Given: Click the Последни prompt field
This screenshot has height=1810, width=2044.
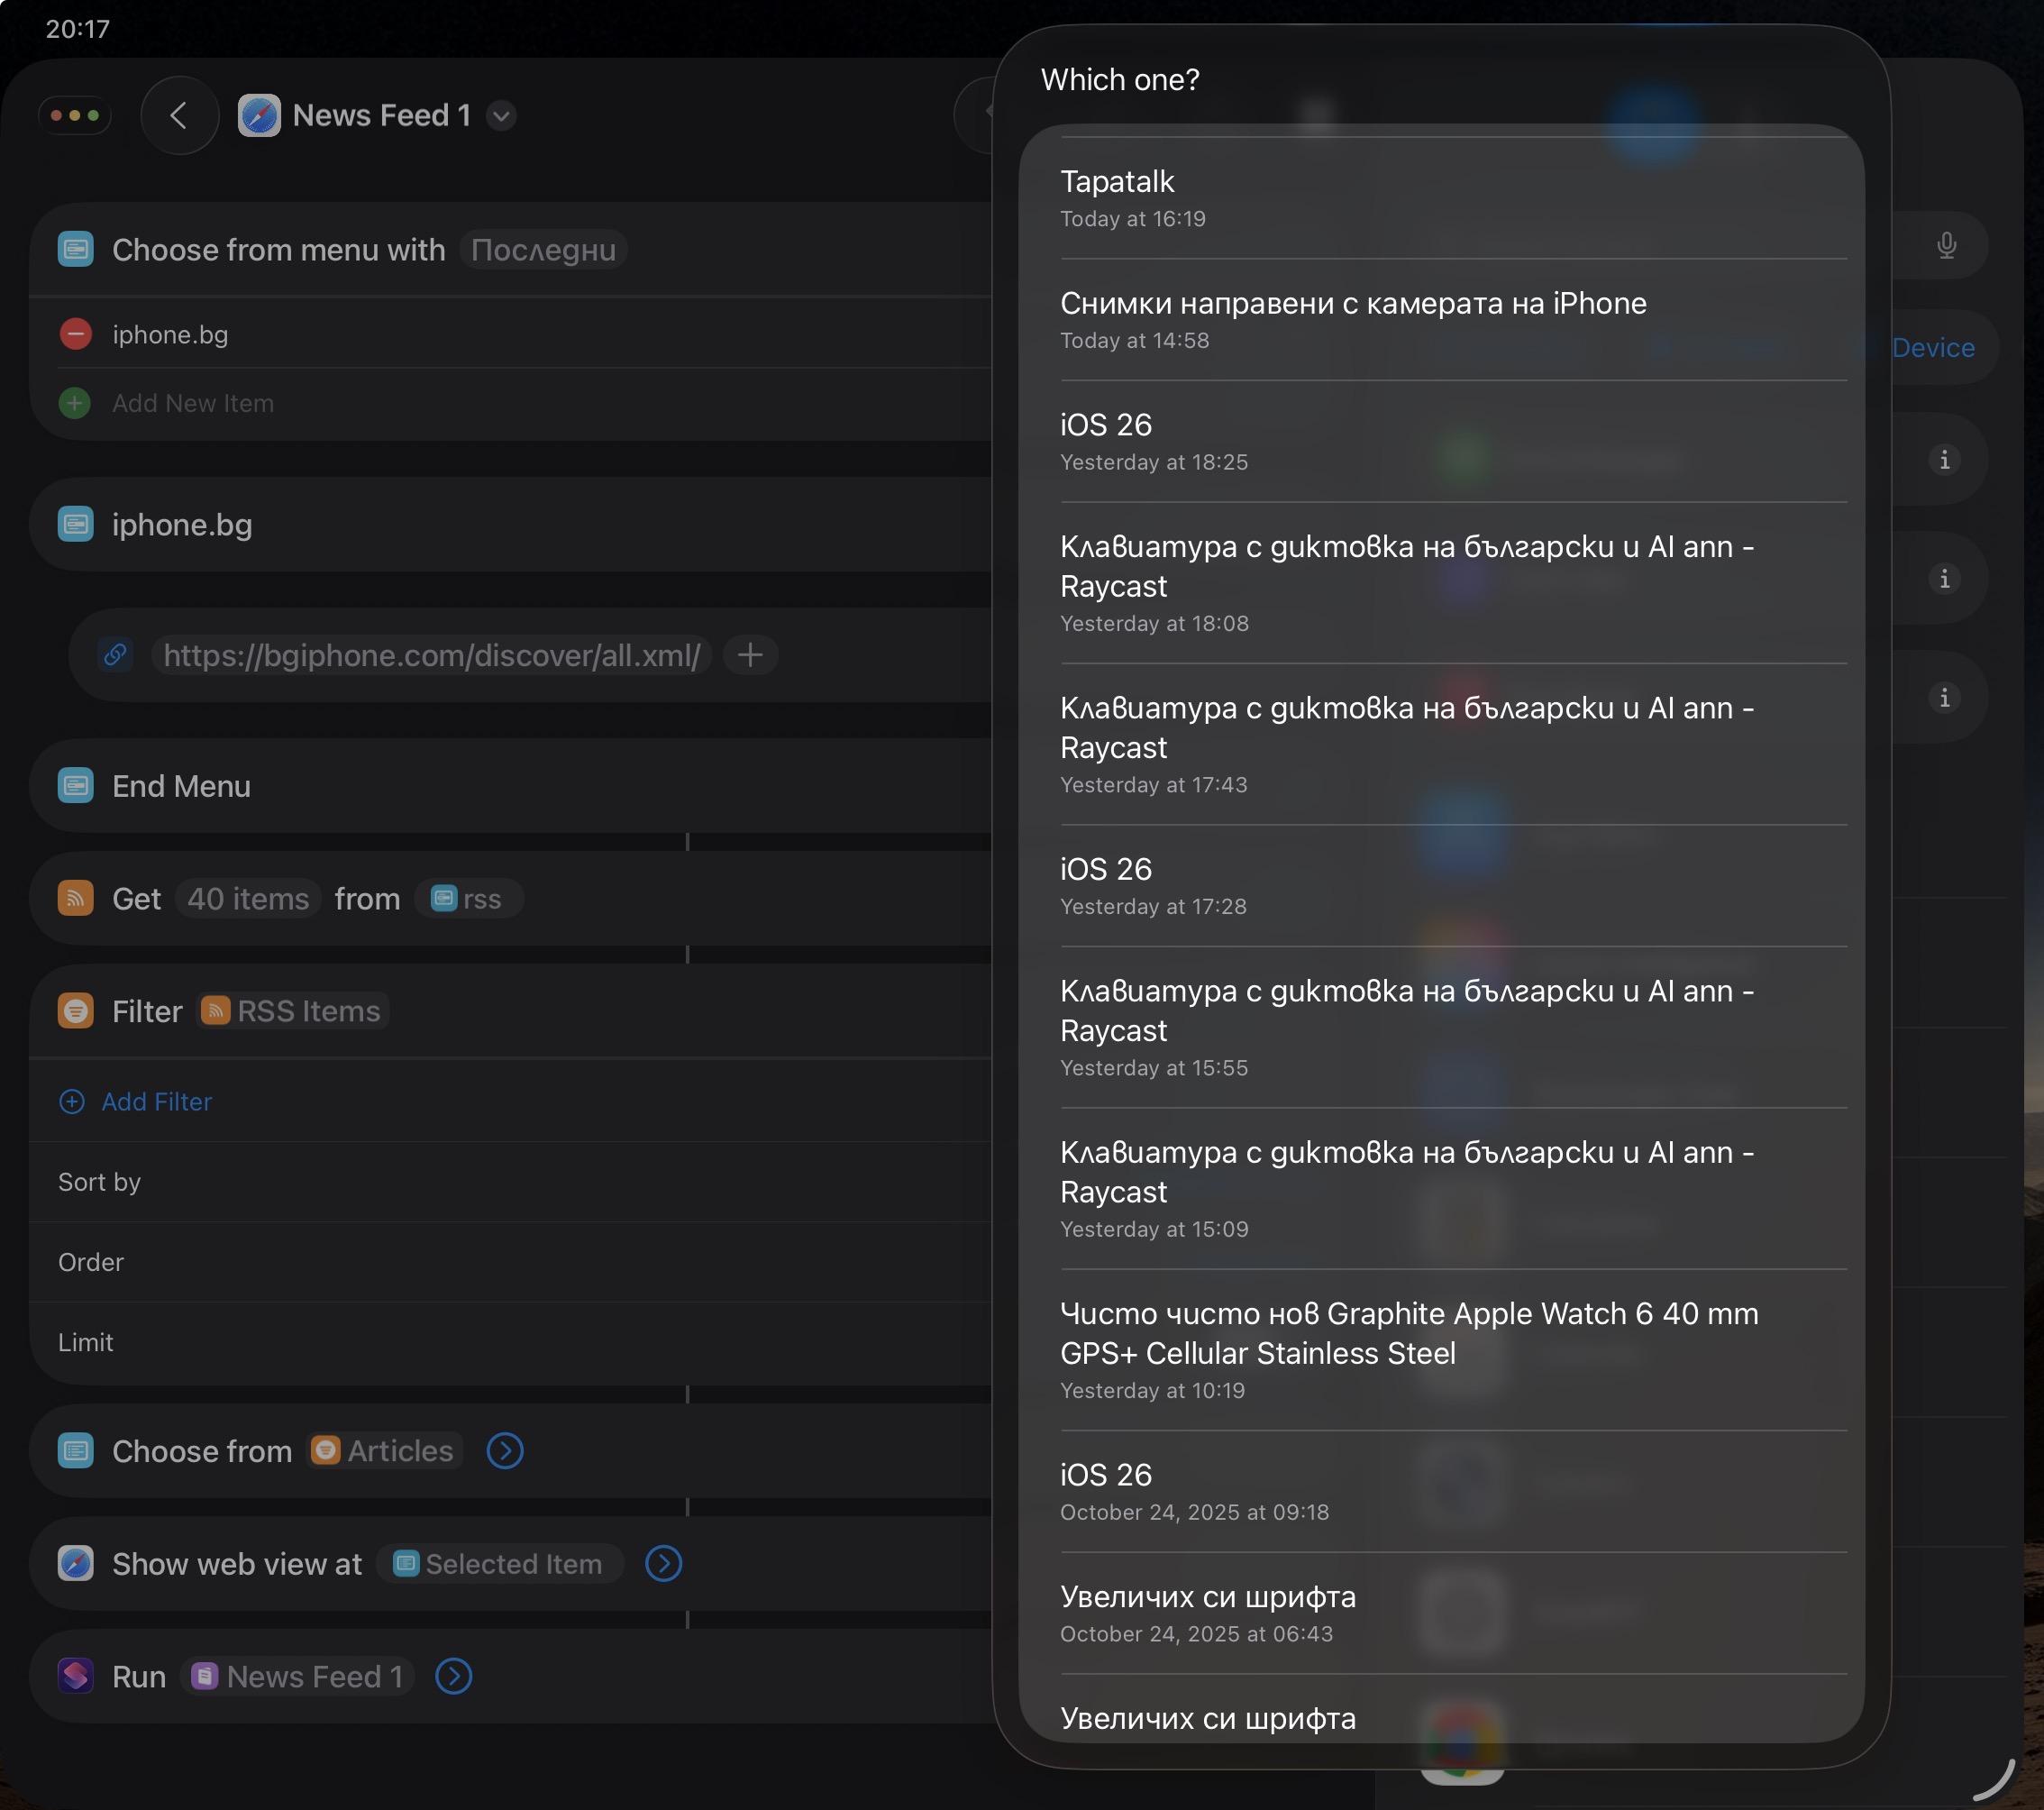Looking at the screenshot, I should (x=543, y=250).
